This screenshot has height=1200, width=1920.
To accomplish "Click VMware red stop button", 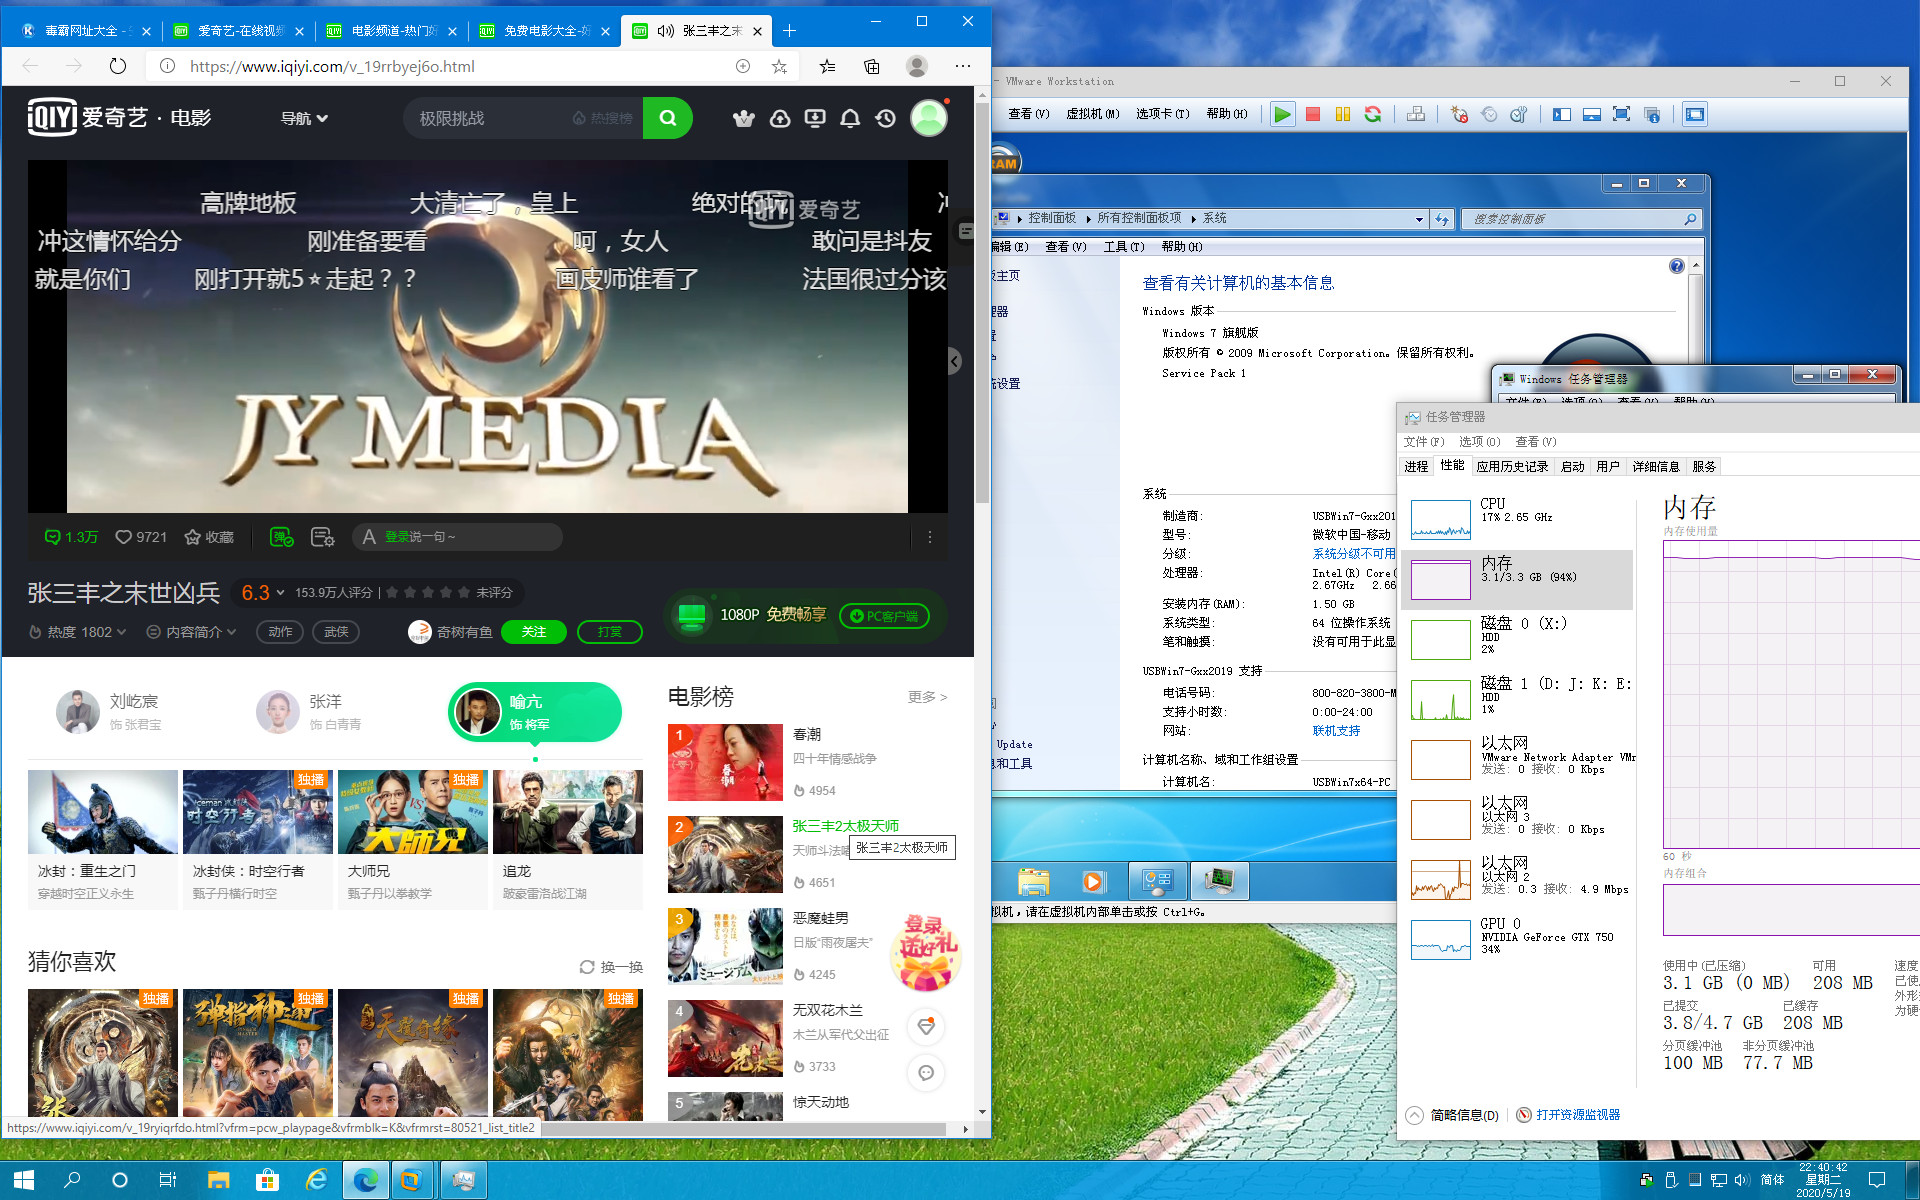I will click(1313, 114).
